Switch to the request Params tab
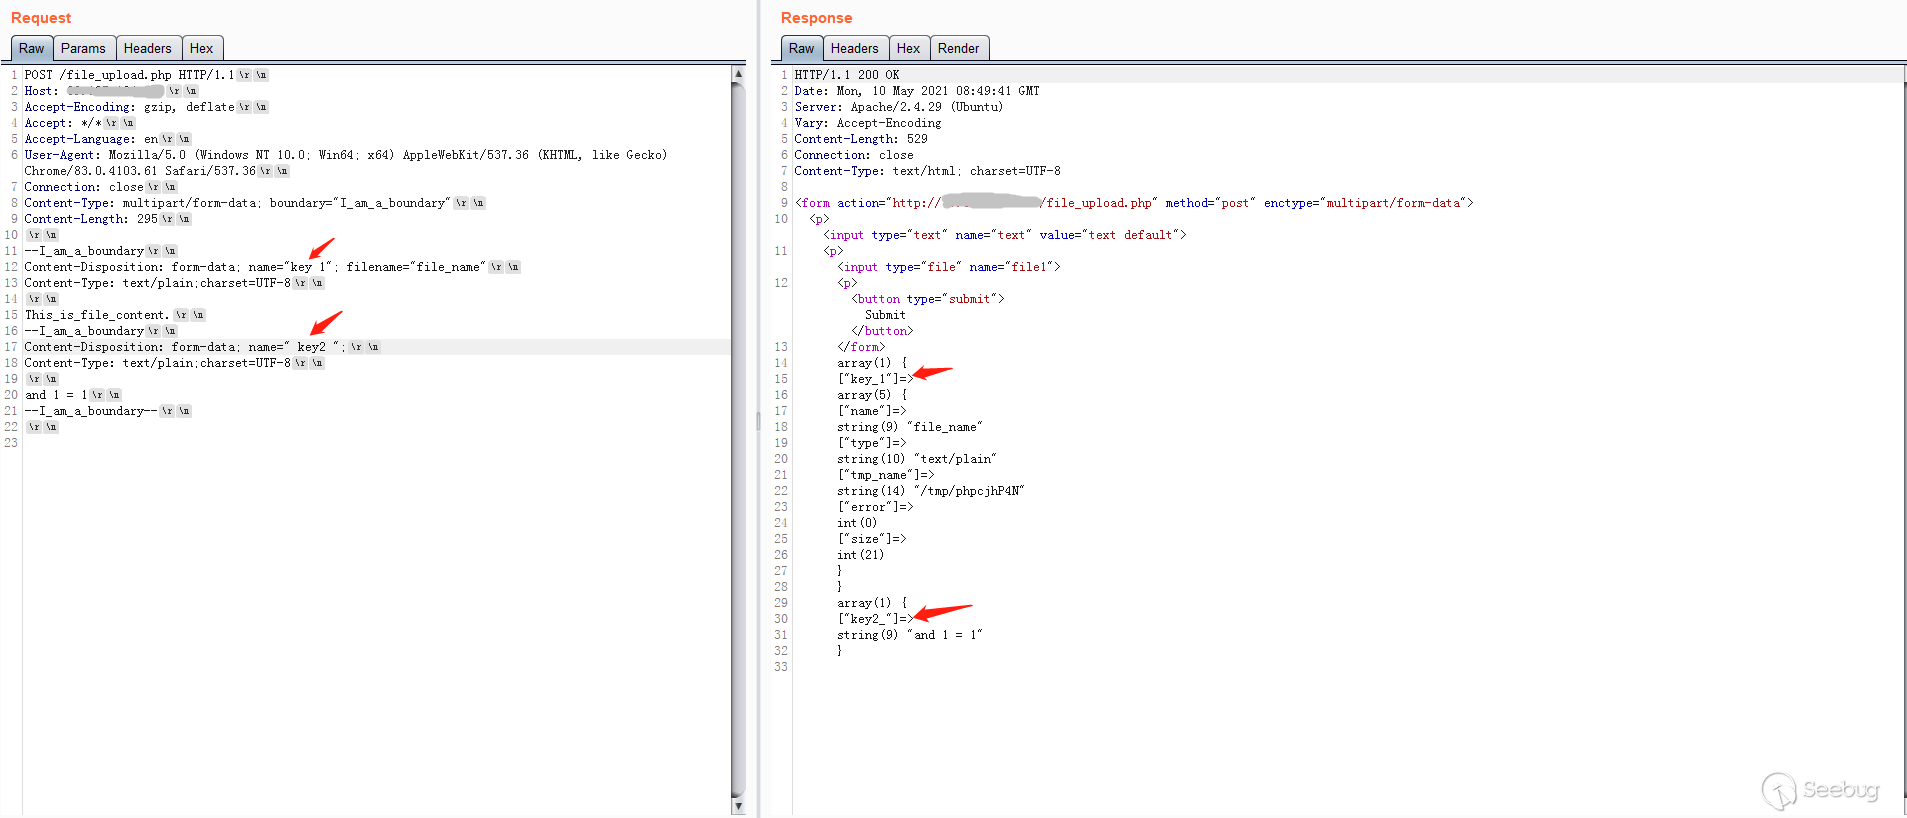 [x=83, y=48]
